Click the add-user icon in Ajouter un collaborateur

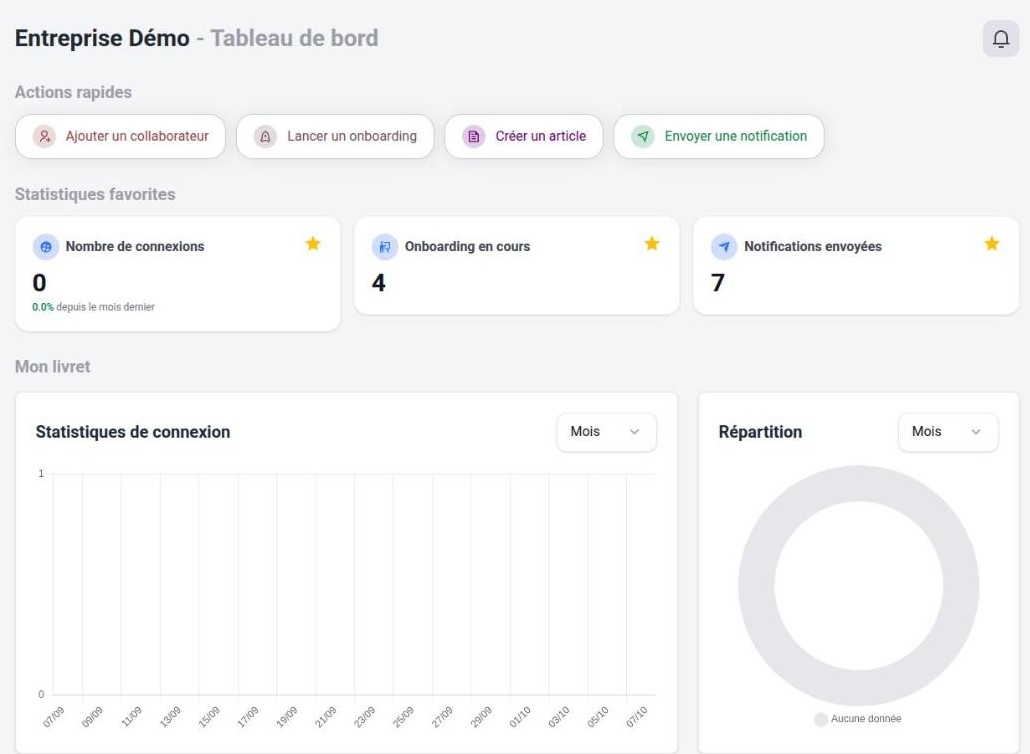click(x=45, y=137)
